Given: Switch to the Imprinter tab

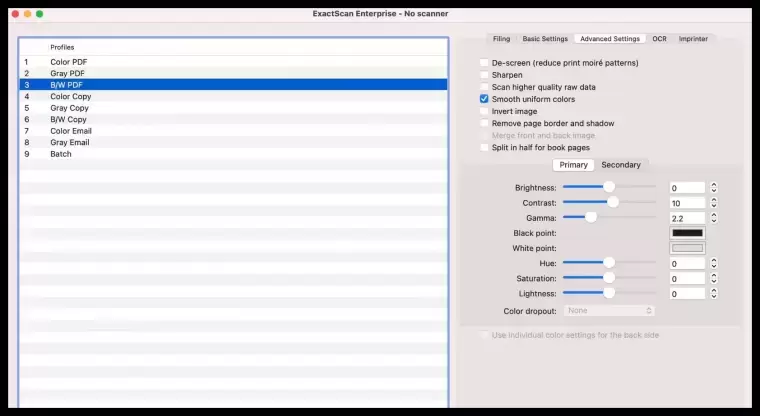Looking at the screenshot, I should 693,39.
